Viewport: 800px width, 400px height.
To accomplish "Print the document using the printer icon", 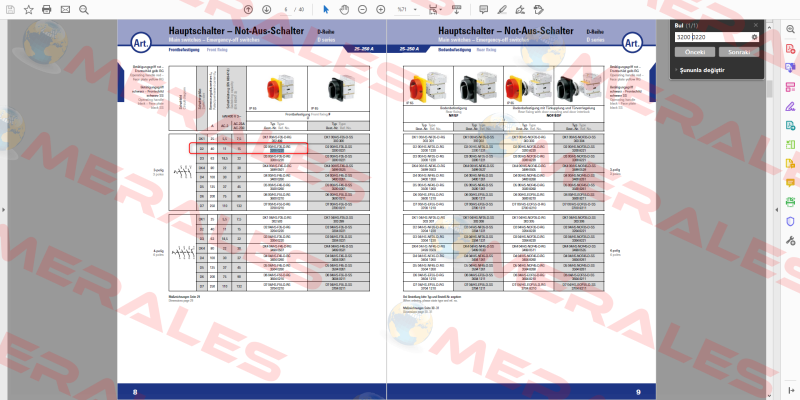I will 47,9.
